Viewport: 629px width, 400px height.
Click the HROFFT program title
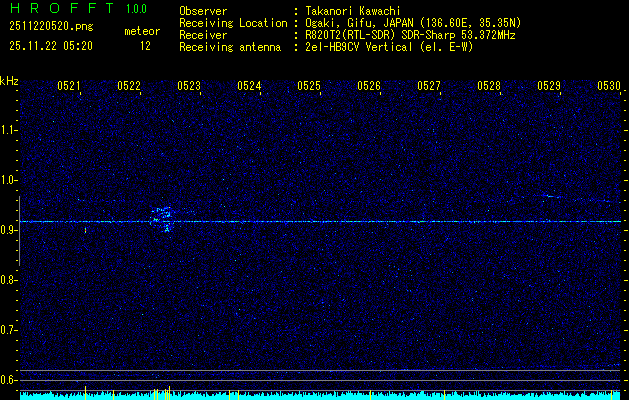point(62,8)
